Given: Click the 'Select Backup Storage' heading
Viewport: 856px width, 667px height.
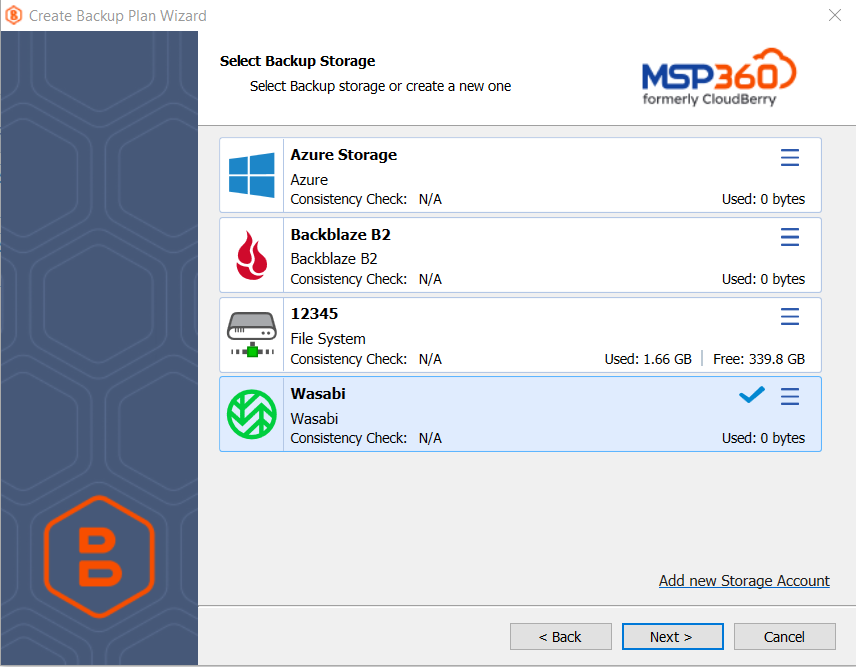Looking at the screenshot, I should (298, 61).
